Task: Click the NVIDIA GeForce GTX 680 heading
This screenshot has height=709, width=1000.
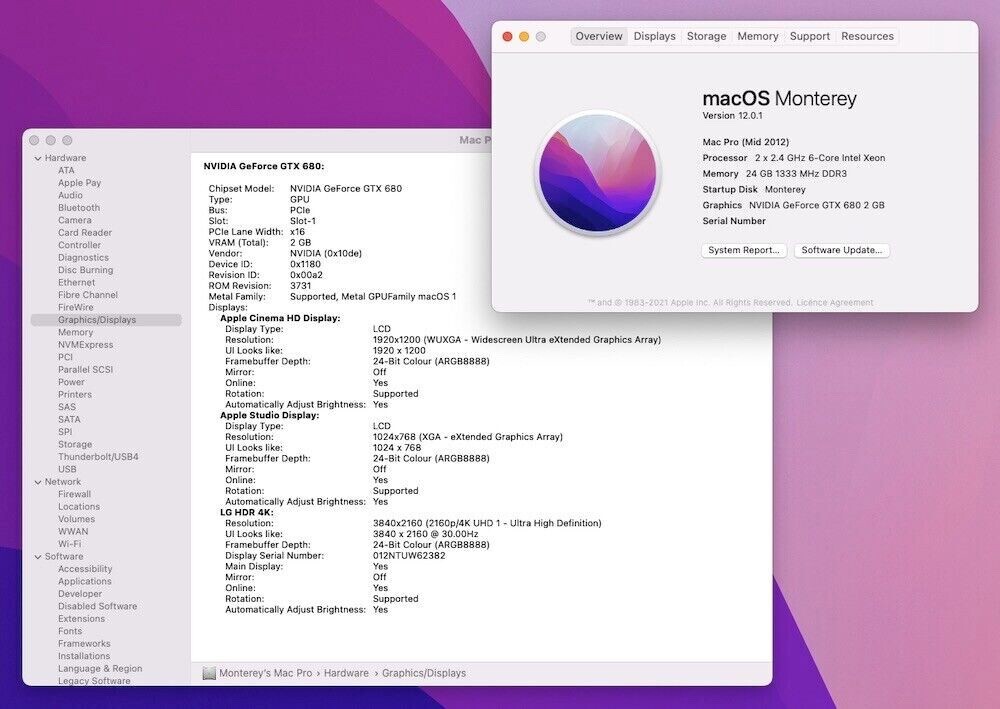Action: pos(264,166)
